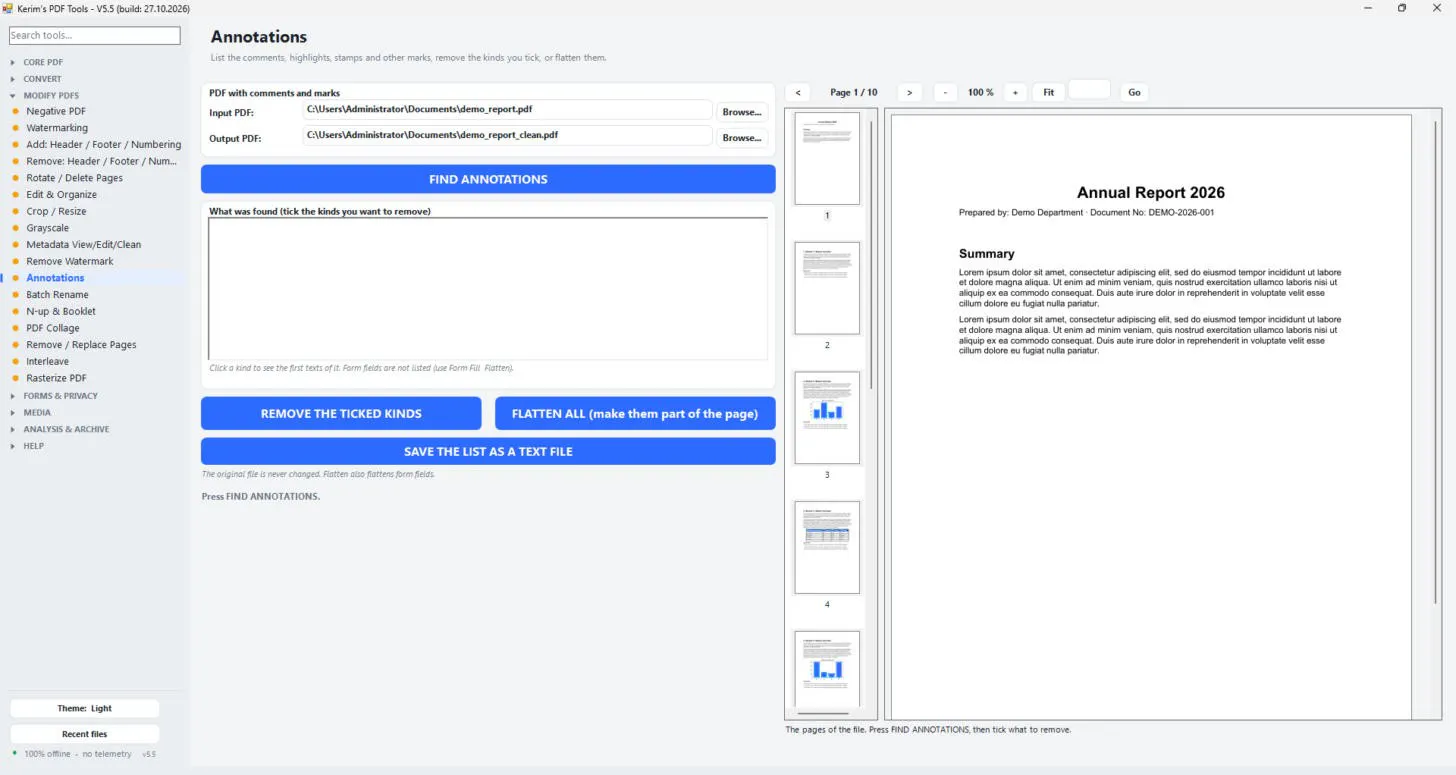Select page 3 thumbnail
1456x775 pixels.
[827, 418]
